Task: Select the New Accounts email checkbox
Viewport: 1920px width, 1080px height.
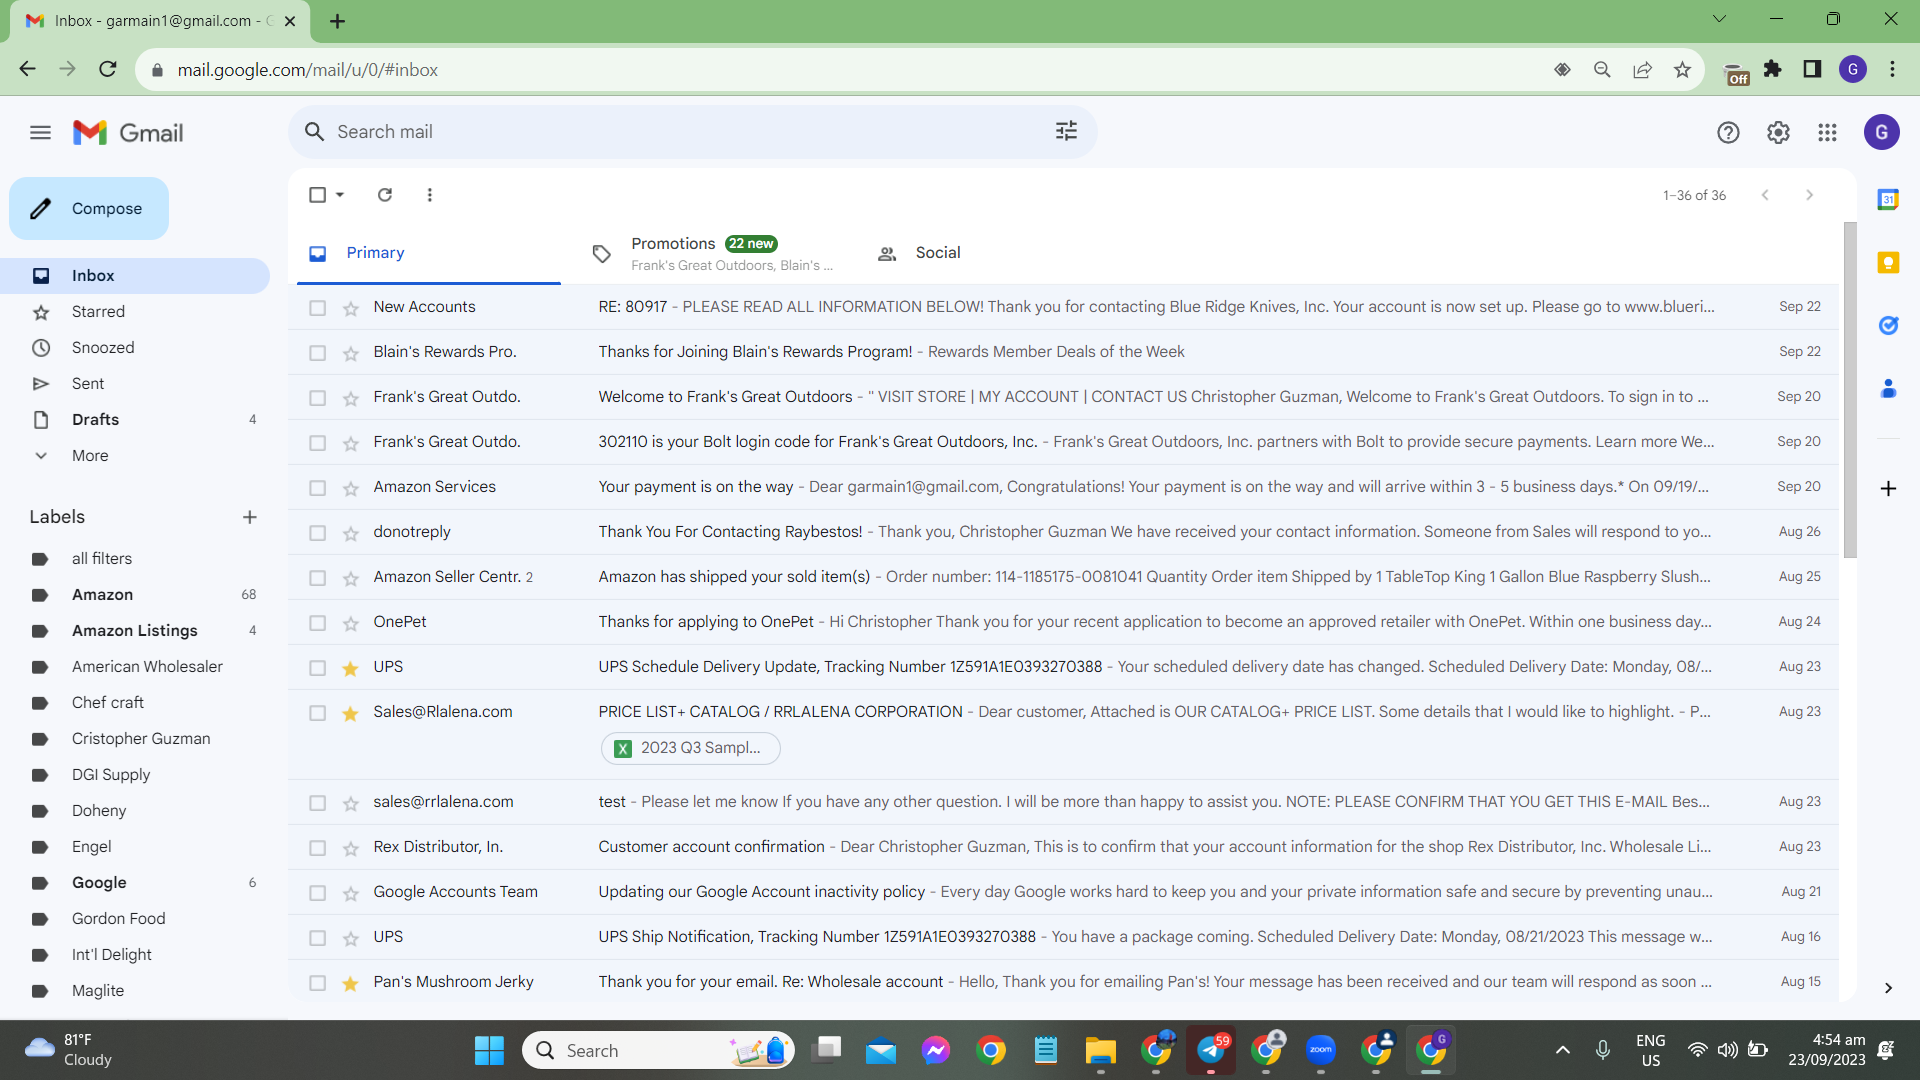Action: click(x=317, y=308)
